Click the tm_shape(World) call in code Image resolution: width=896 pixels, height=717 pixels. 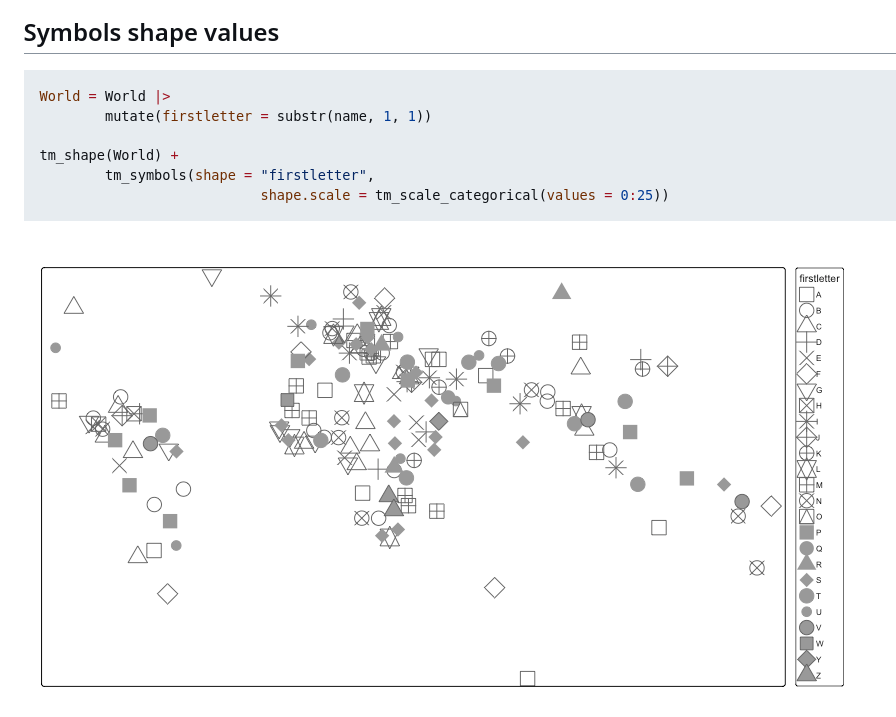click(x=100, y=155)
